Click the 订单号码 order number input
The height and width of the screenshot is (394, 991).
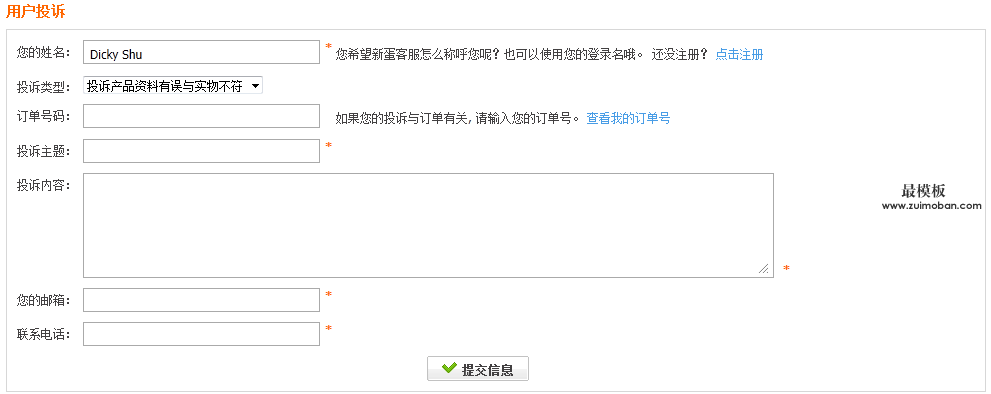click(x=202, y=116)
